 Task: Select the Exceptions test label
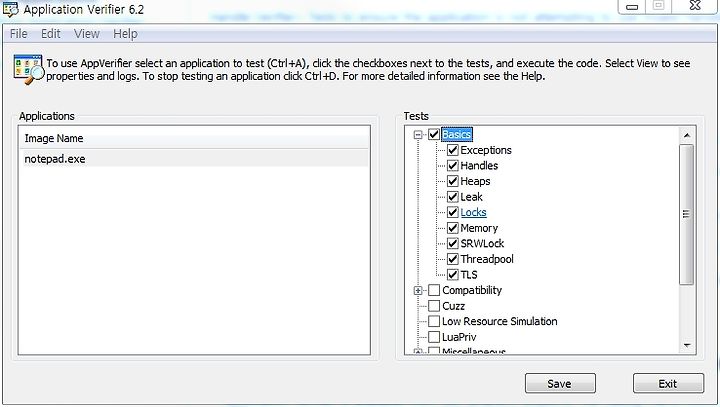tap(486, 150)
